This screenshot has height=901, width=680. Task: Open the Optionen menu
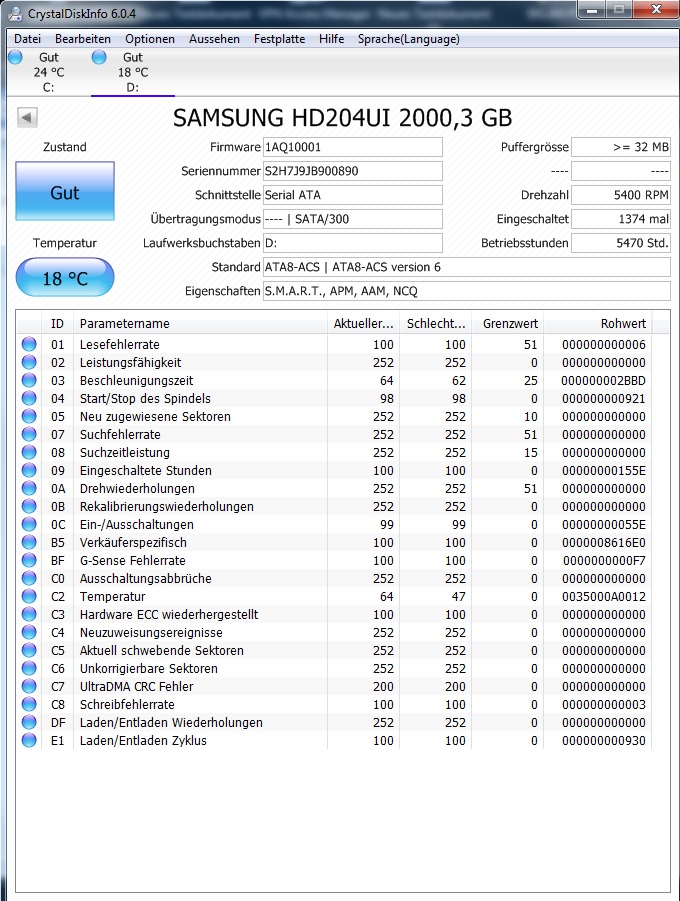coord(150,39)
